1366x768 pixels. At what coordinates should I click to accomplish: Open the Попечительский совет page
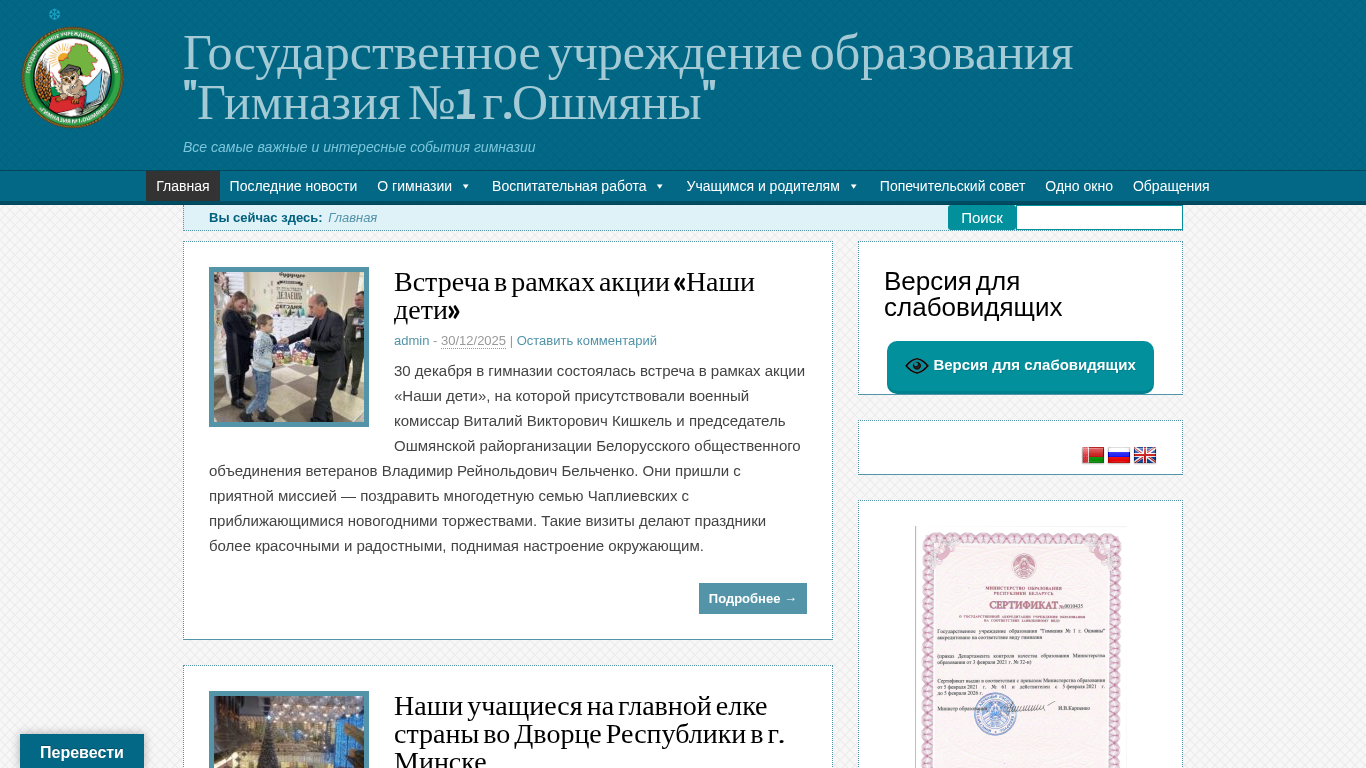(952, 186)
